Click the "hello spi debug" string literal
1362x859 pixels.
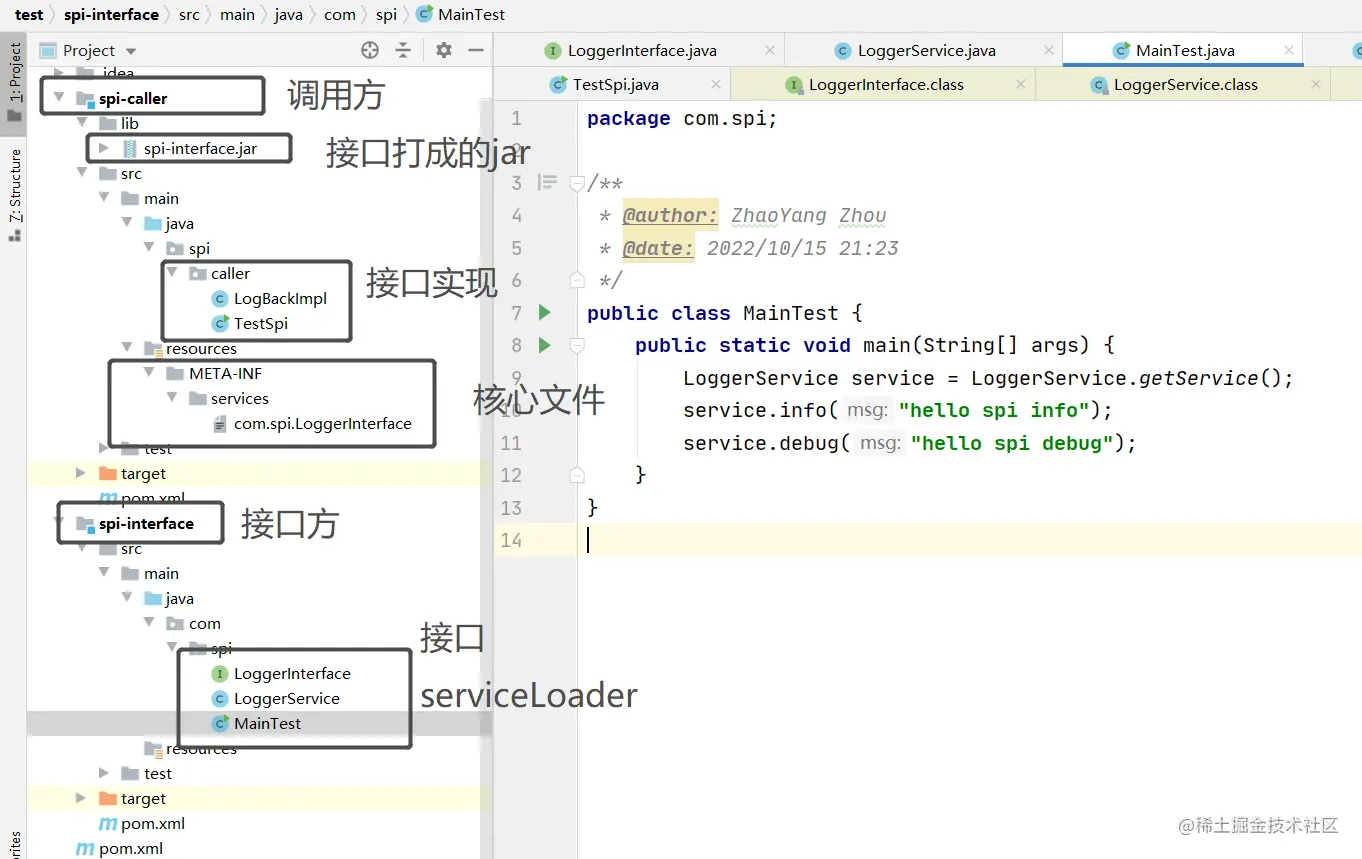click(x=1012, y=443)
